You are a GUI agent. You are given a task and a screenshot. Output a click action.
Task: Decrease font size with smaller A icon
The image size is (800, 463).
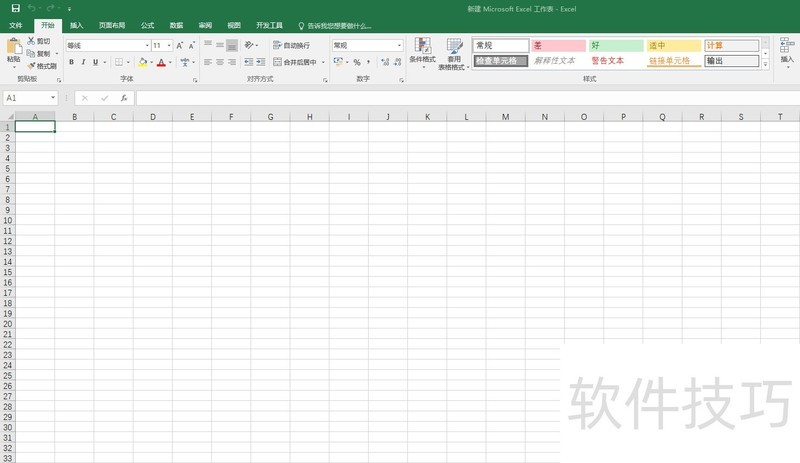point(192,45)
